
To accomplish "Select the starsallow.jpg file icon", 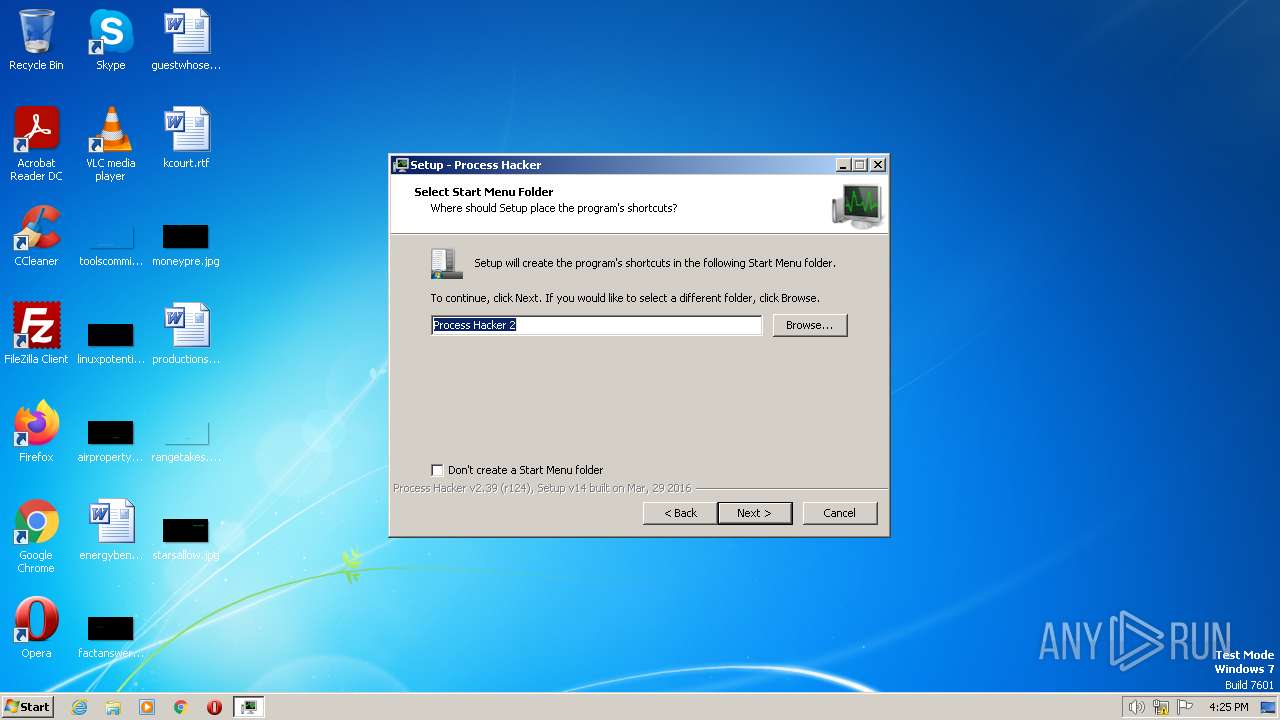I will 186,538.
